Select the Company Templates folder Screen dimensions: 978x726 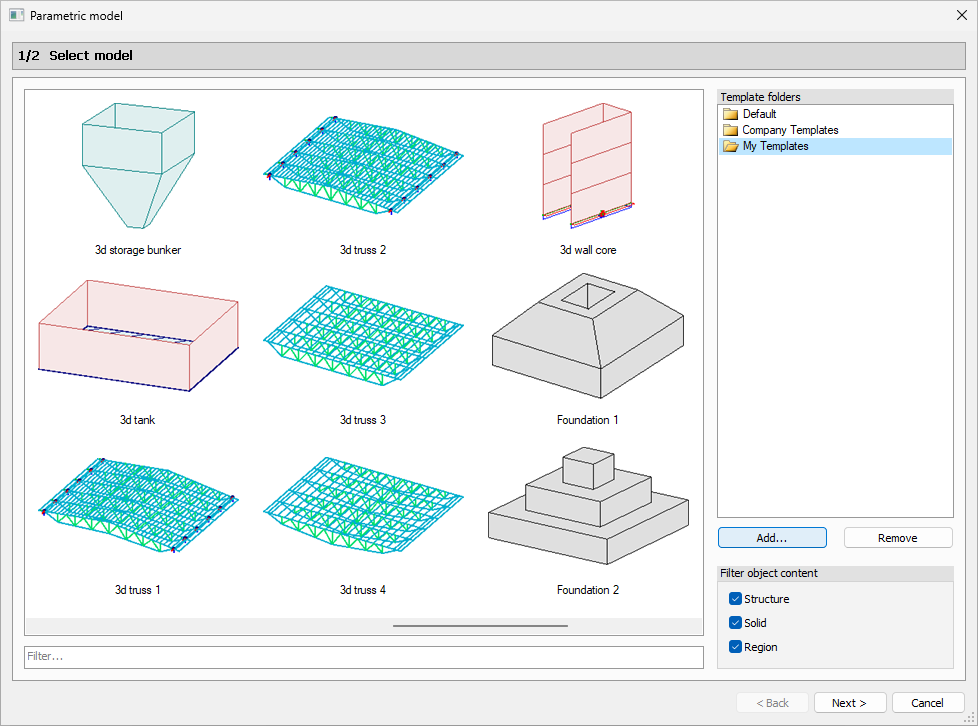pos(790,130)
